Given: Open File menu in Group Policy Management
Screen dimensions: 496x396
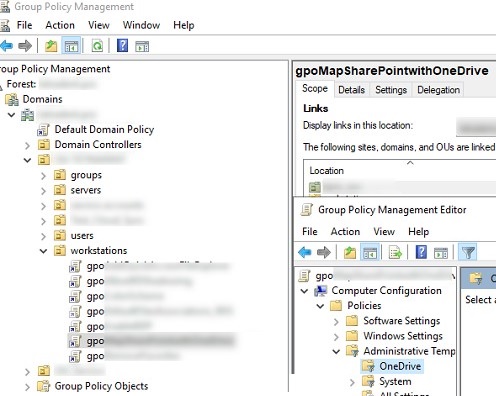Looking at the screenshot, I should pos(24,25).
